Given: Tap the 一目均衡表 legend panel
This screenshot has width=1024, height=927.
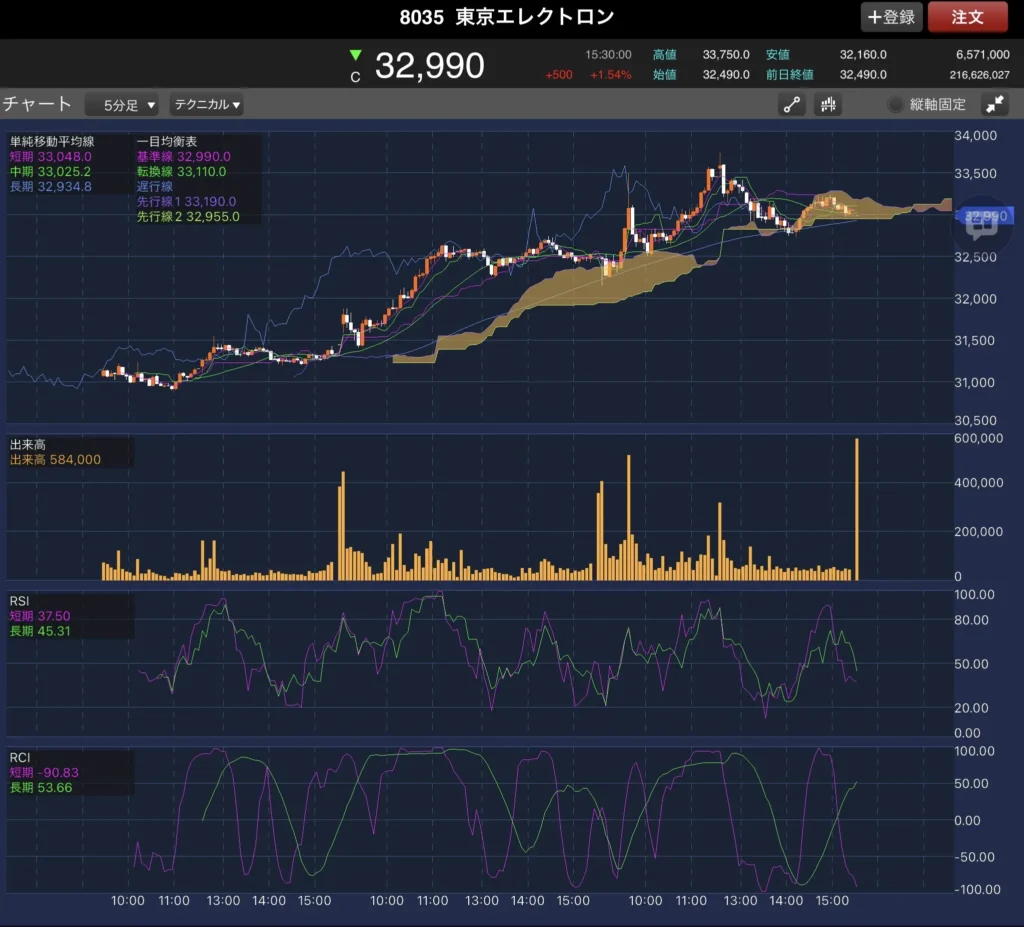Looking at the screenshot, I should click(x=197, y=179).
